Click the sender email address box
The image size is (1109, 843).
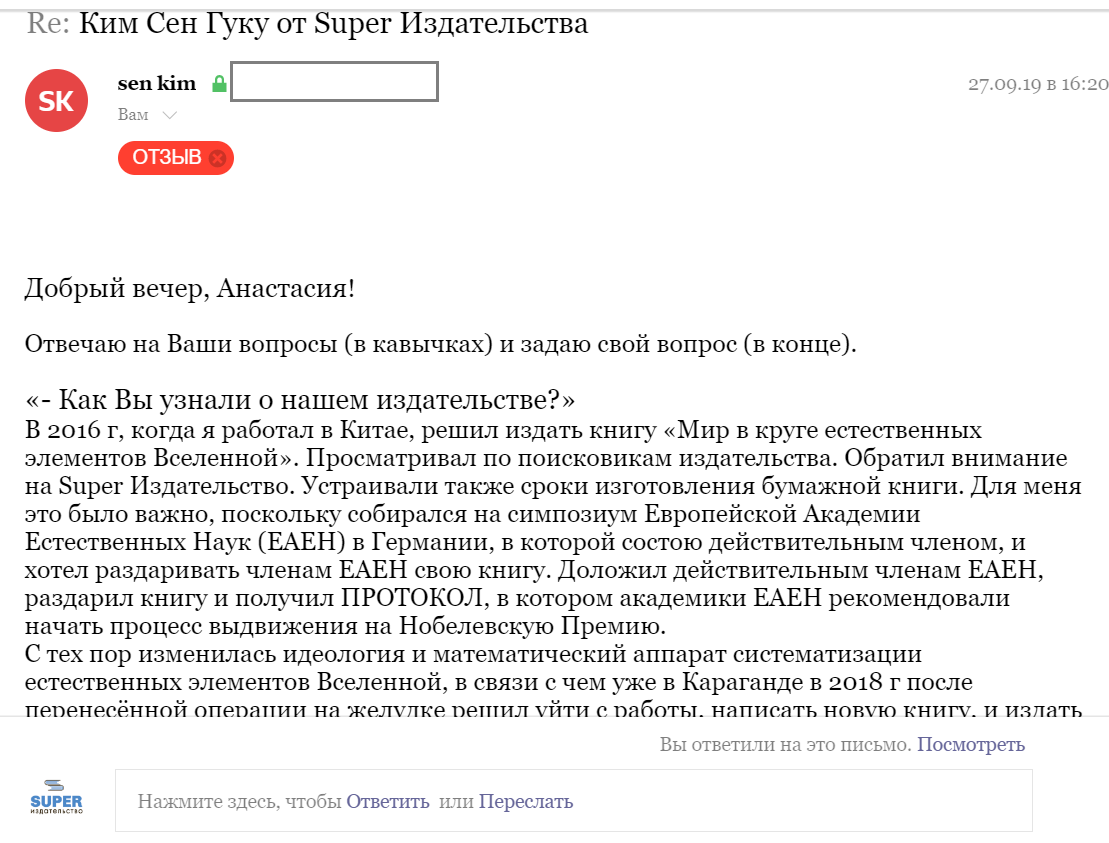[x=334, y=82]
